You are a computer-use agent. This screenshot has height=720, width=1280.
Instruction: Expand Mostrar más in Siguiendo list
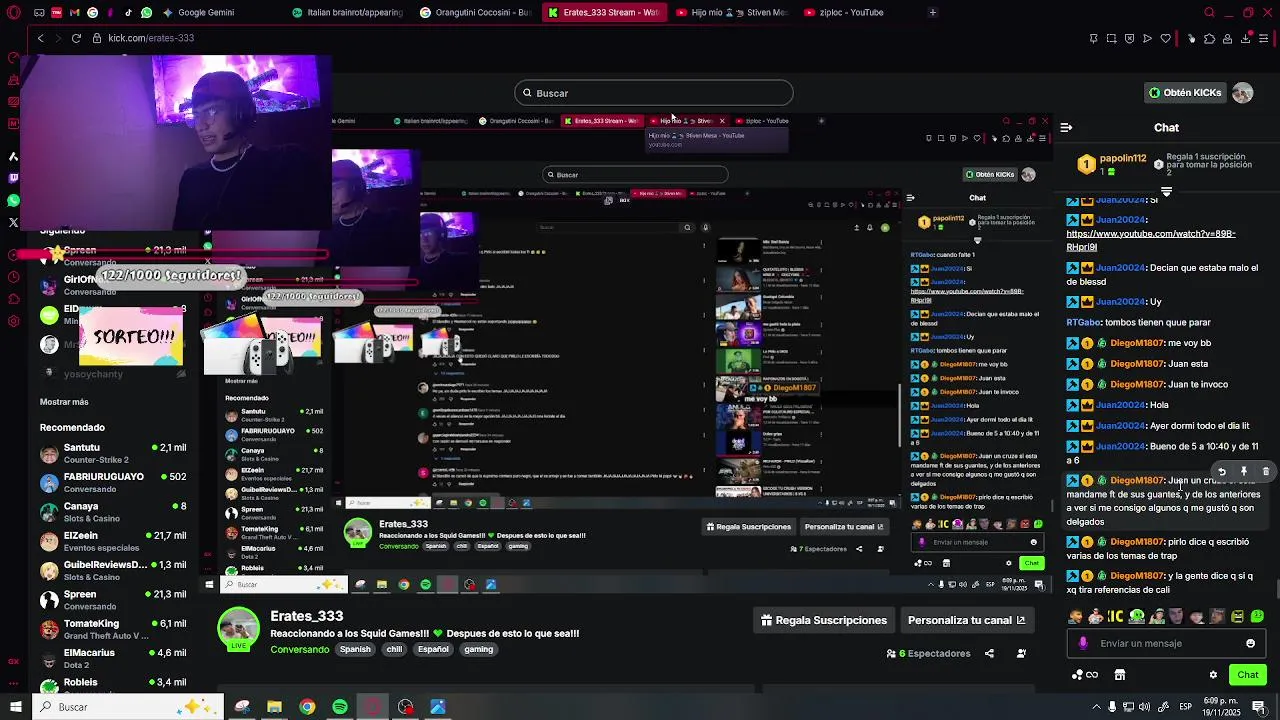click(x=64, y=402)
